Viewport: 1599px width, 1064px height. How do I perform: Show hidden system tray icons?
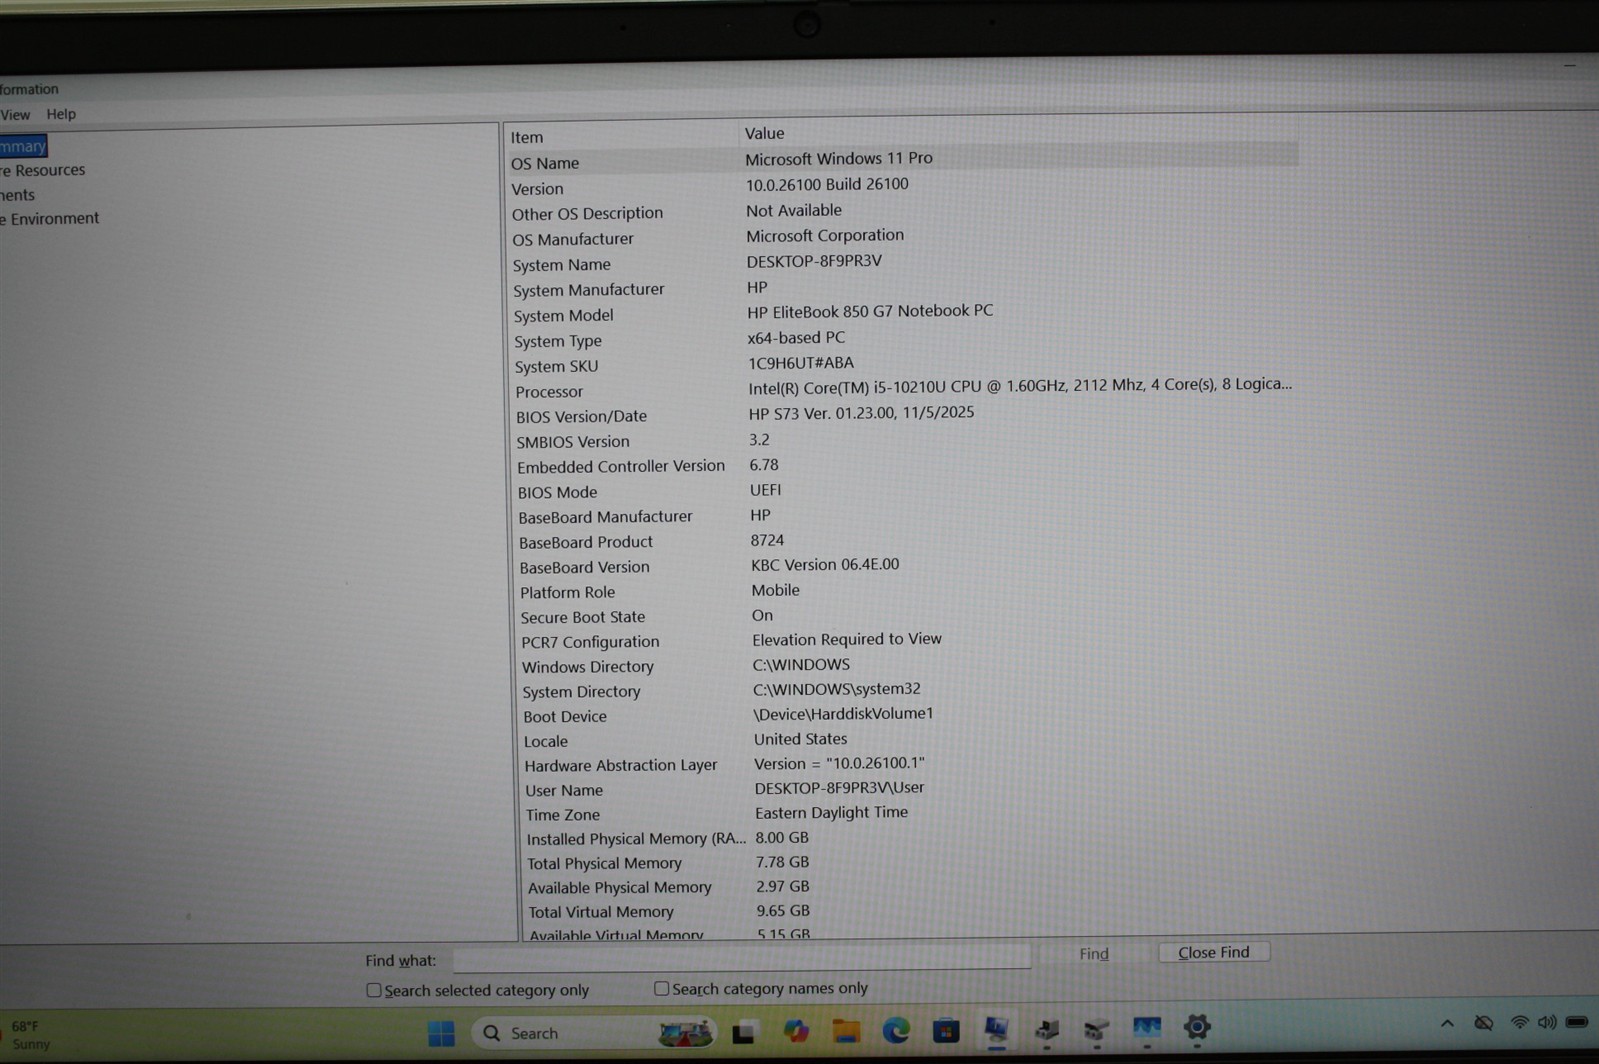tap(1447, 1023)
